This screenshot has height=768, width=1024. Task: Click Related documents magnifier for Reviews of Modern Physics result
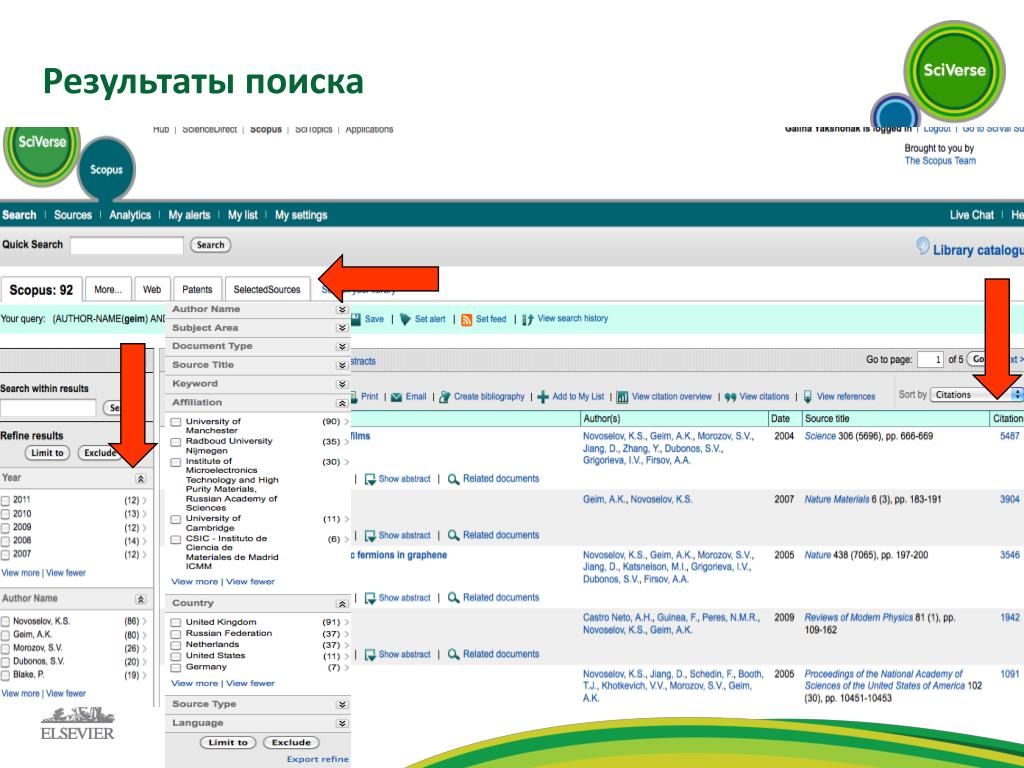(453, 654)
